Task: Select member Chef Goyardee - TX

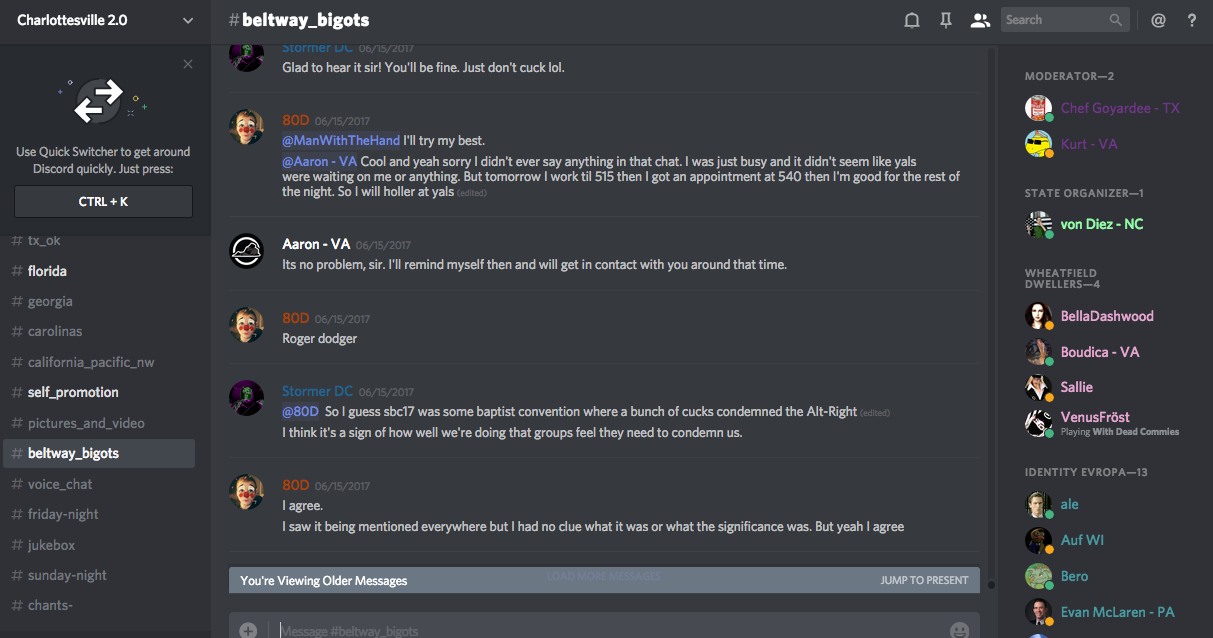Action: [1120, 108]
